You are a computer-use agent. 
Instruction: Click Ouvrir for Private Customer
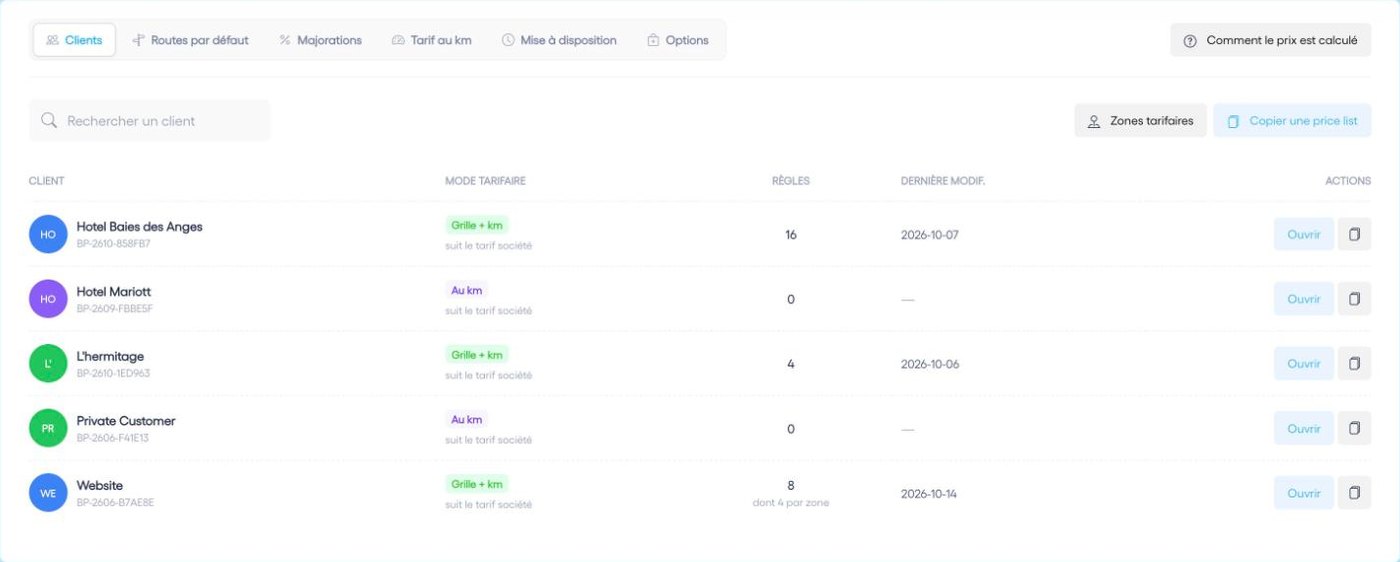click(x=1304, y=429)
